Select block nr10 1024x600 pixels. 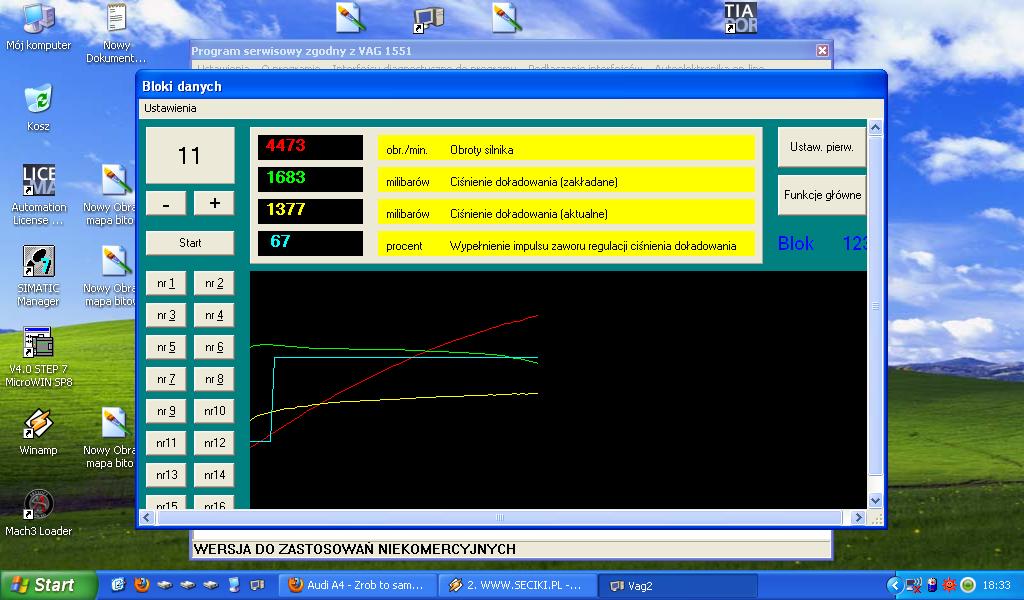pos(214,411)
